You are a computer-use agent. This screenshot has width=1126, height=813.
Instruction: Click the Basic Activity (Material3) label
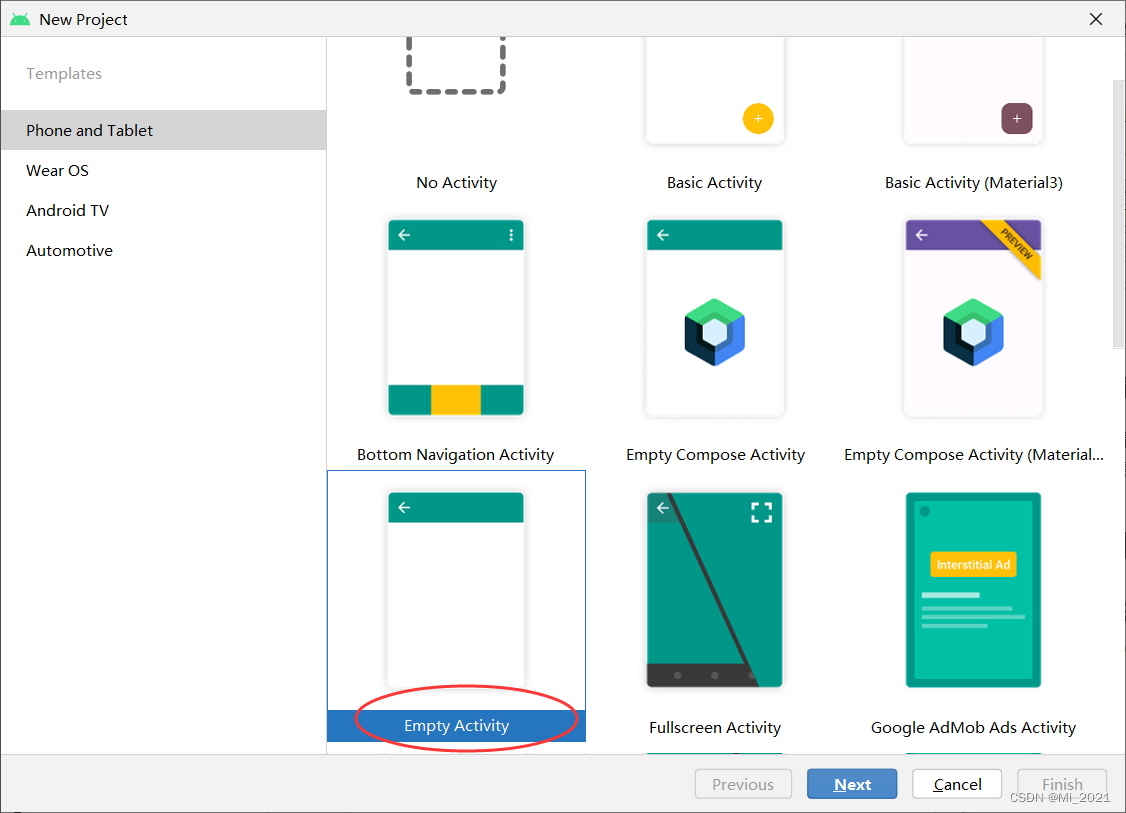(974, 182)
